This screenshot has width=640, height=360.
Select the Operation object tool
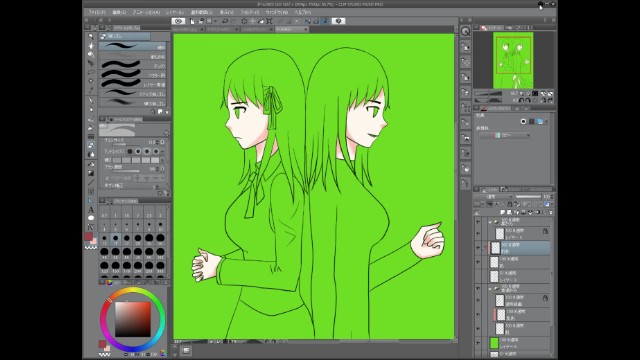point(91,54)
